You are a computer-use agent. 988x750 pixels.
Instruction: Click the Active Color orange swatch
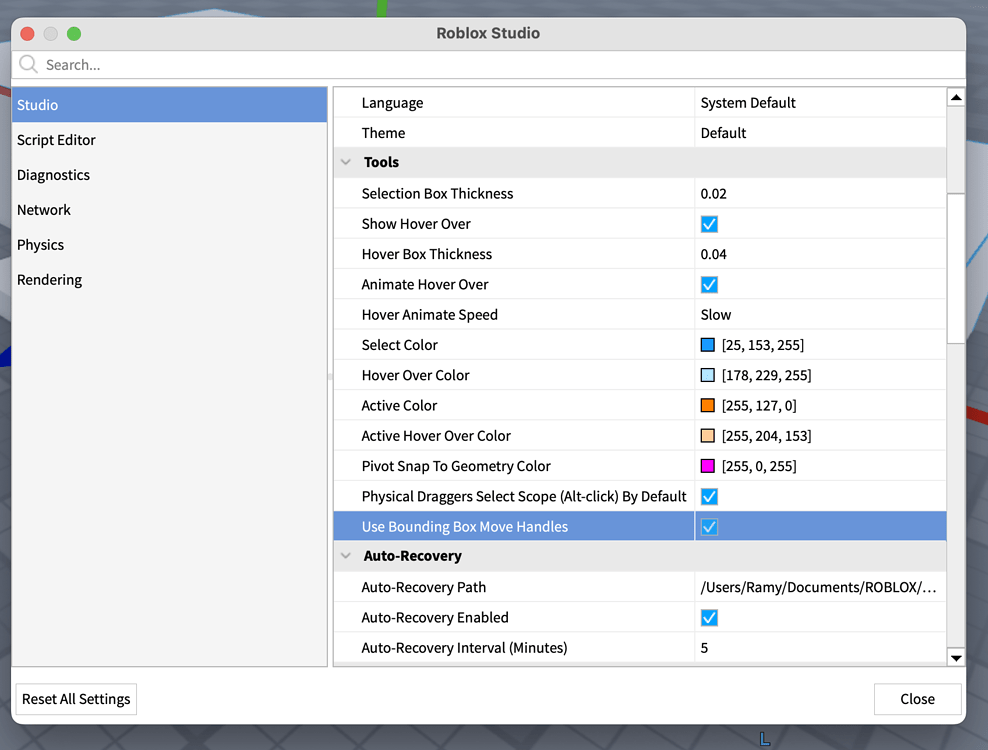coord(708,406)
